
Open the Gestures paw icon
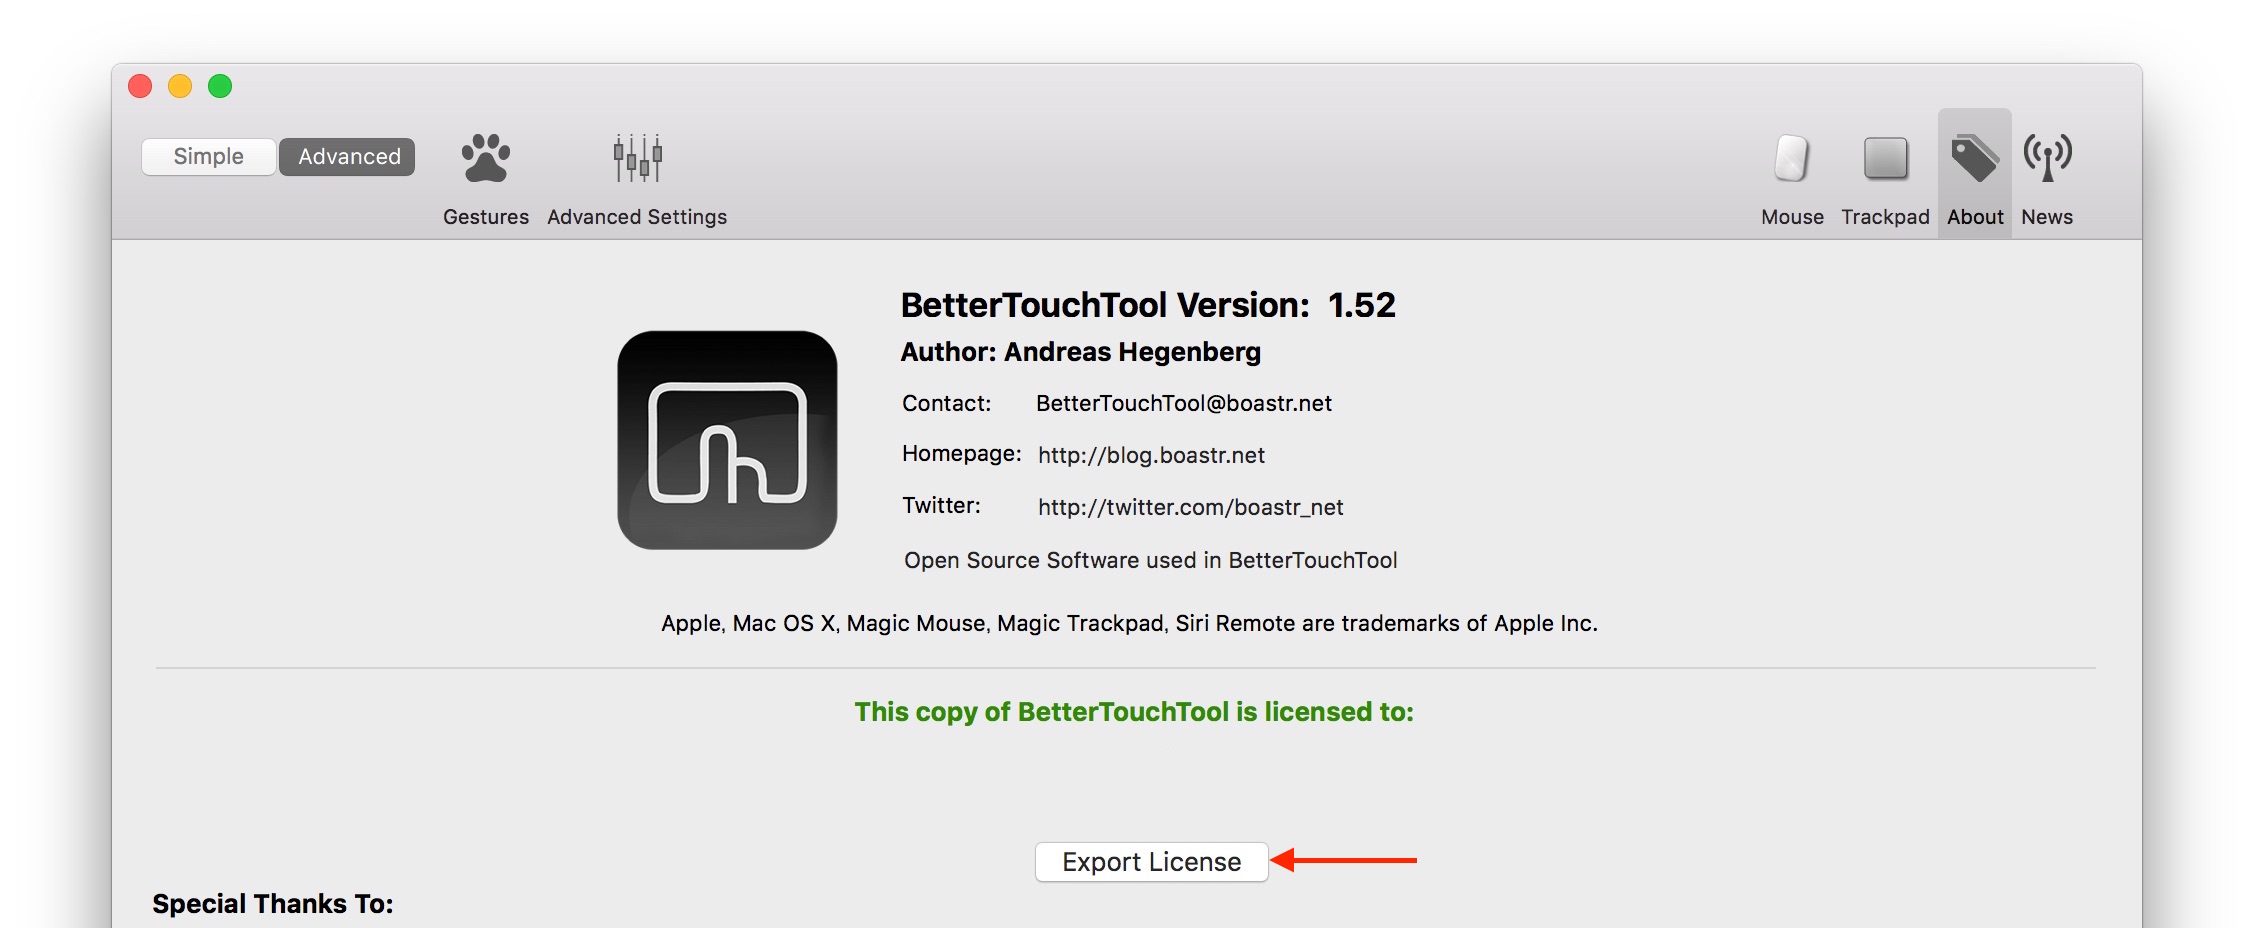click(486, 158)
